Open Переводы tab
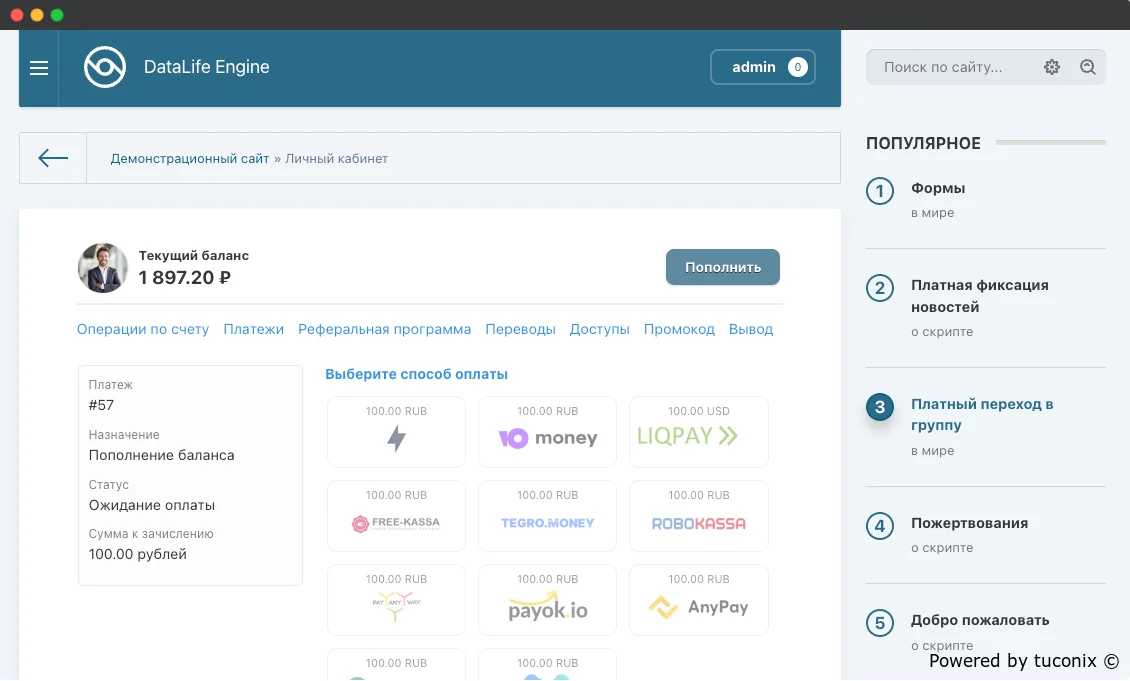1130x681 pixels. (520, 329)
